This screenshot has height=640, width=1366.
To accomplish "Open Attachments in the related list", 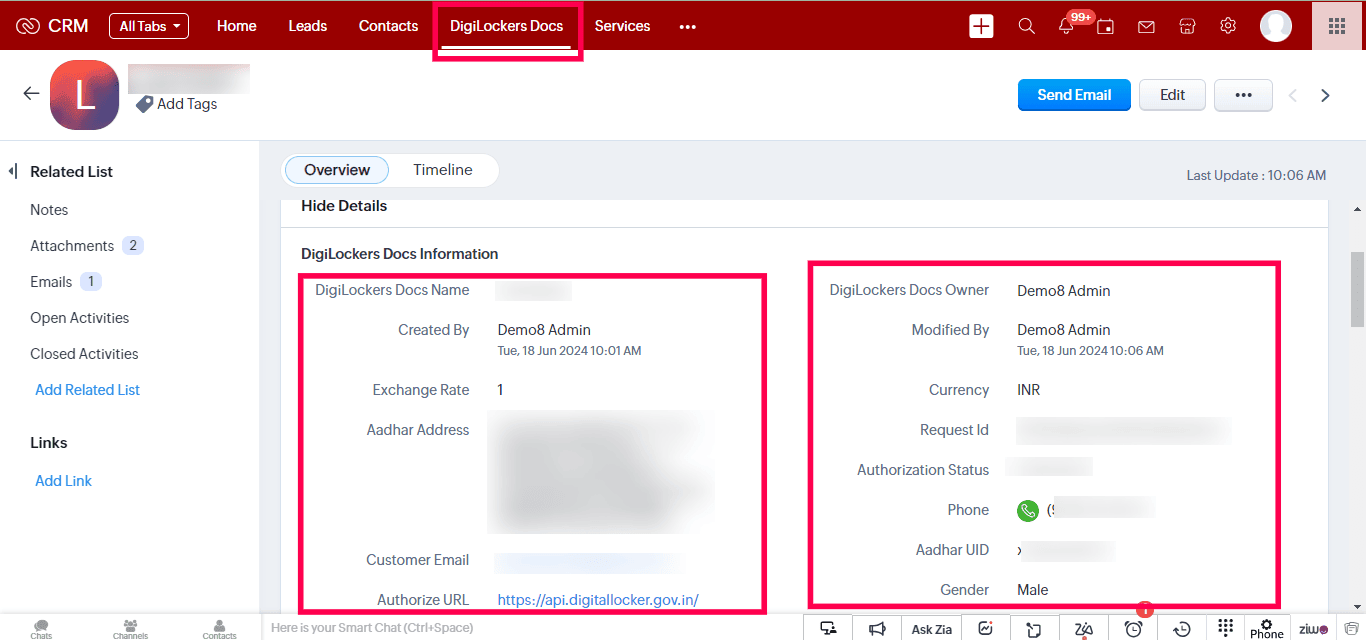I will pos(72,246).
